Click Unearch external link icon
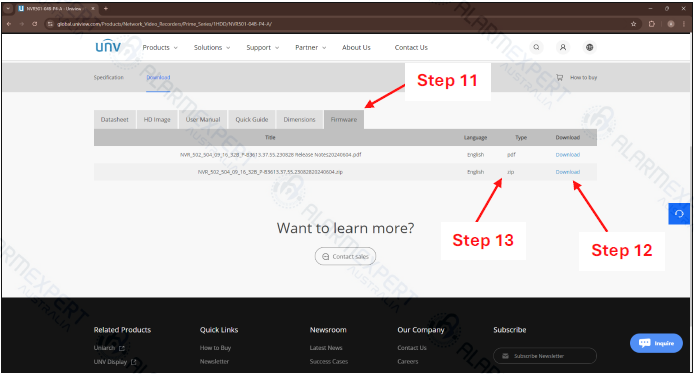Viewport: 694px width, 374px height. [122, 348]
